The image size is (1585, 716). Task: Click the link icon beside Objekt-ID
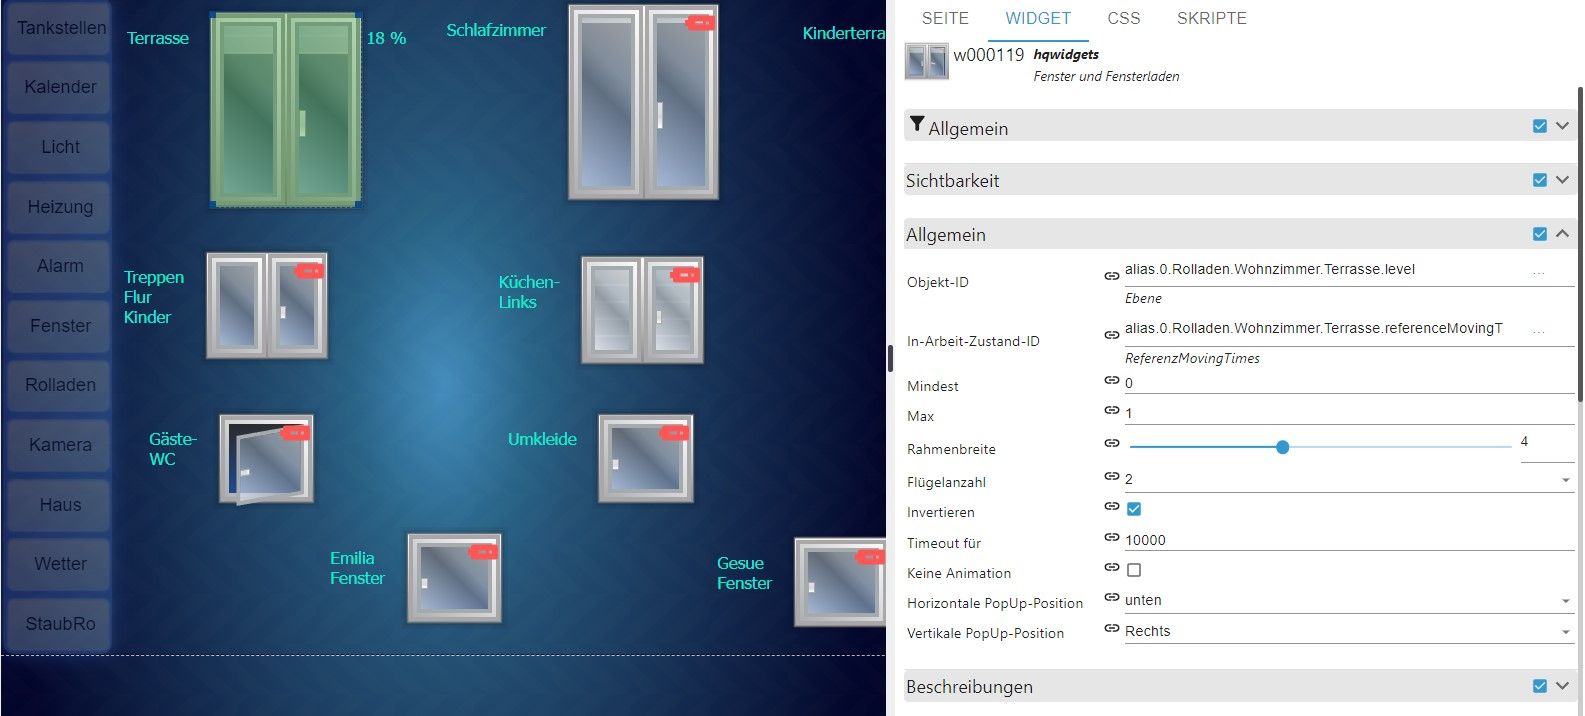1111,275
